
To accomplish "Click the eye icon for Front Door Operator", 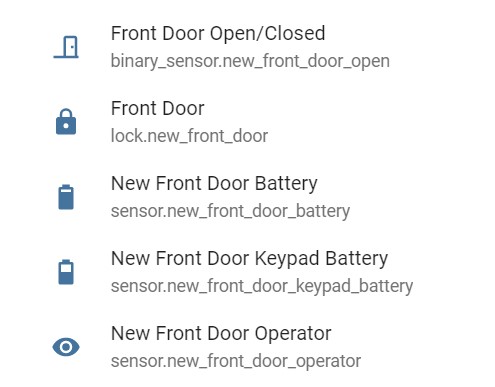I will [x=66, y=347].
